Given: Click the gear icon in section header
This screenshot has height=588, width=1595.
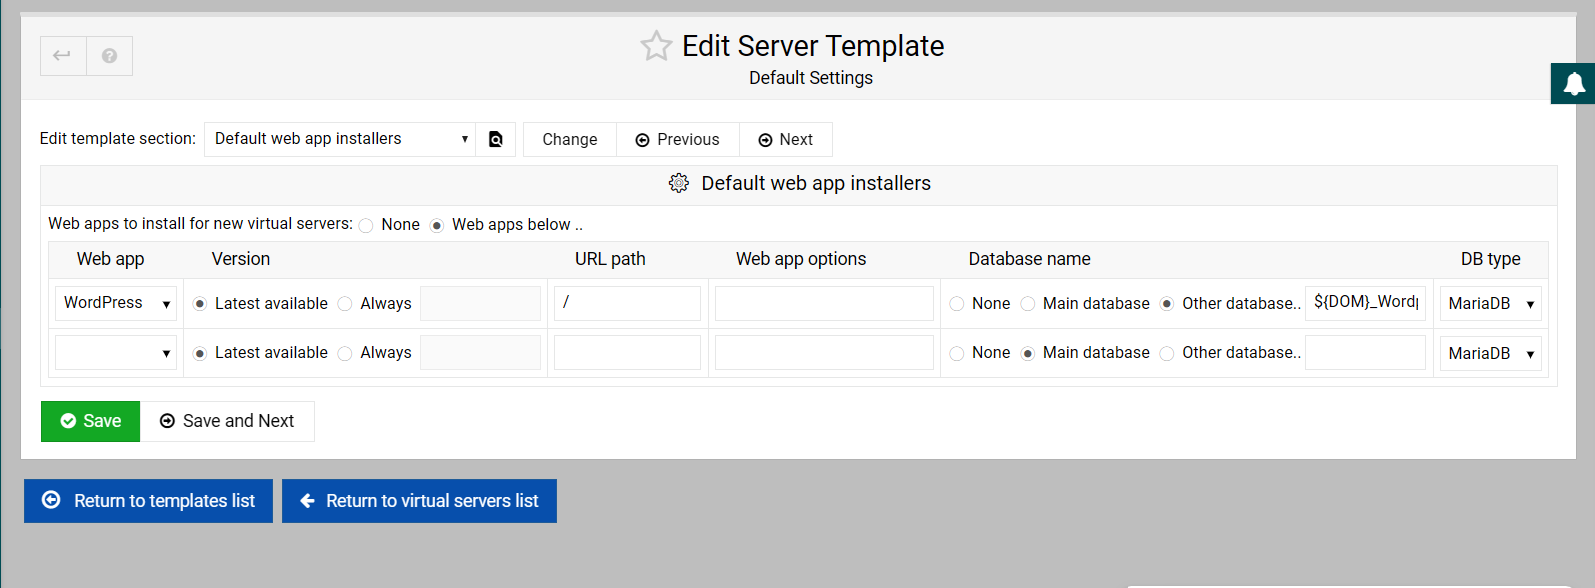Looking at the screenshot, I should [679, 183].
